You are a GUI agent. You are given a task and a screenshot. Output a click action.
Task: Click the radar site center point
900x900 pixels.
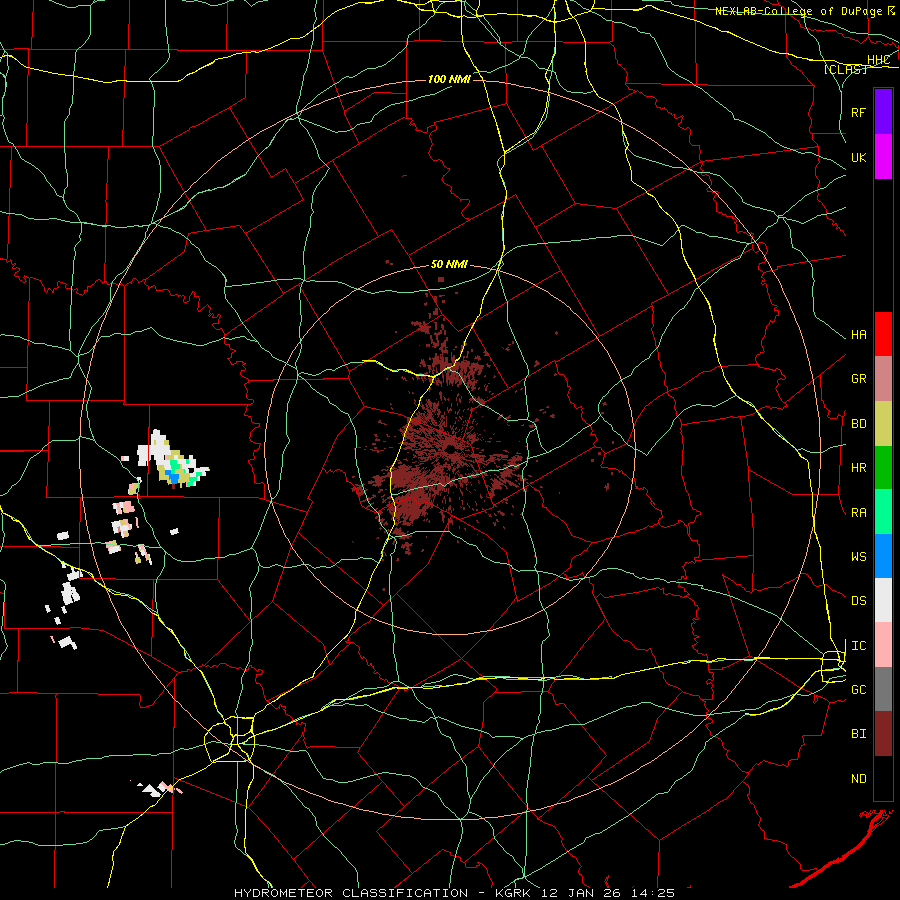click(451, 448)
